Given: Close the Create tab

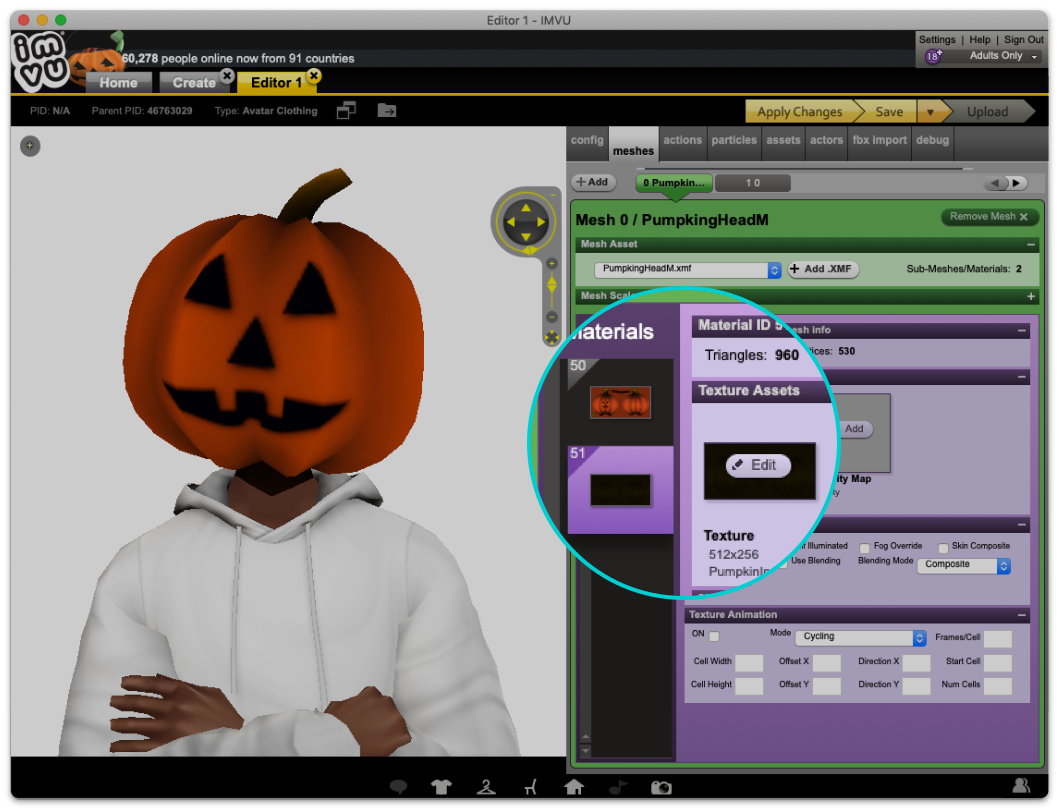Looking at the screenshot, I should pyautogui.click(x=228, y=76).
